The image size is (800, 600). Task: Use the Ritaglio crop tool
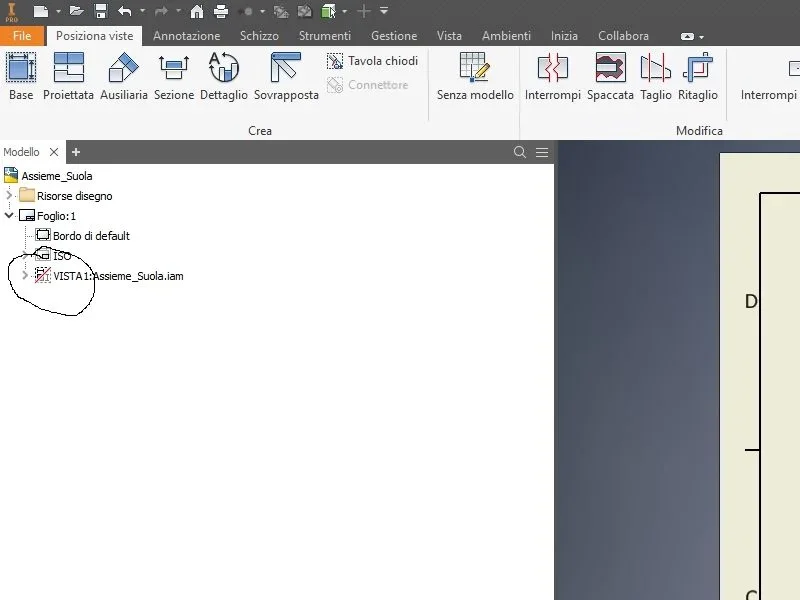[x=697, y=76]
